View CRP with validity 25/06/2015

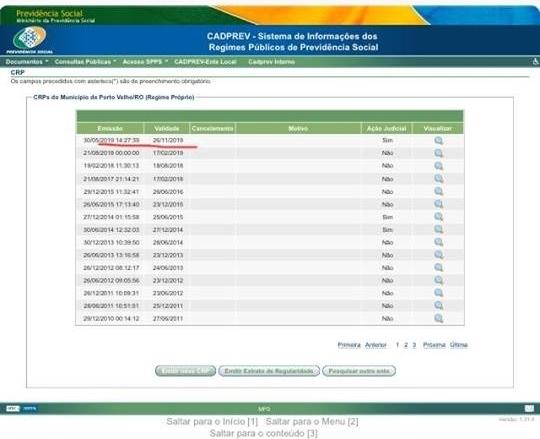point(438,217)
